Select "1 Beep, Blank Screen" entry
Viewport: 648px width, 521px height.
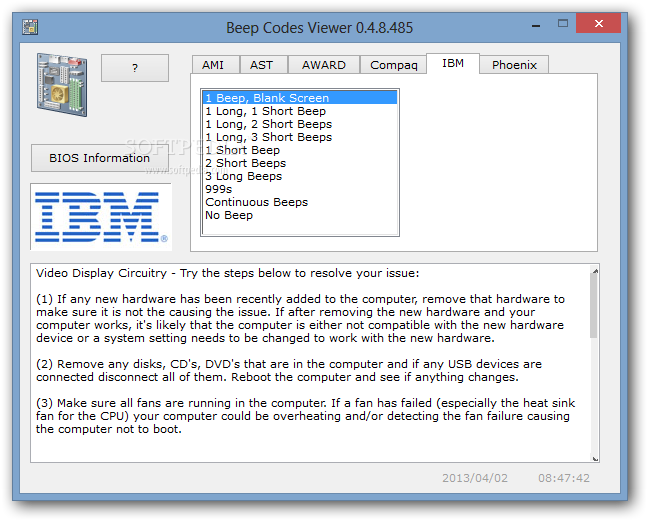tap(300, 98)
